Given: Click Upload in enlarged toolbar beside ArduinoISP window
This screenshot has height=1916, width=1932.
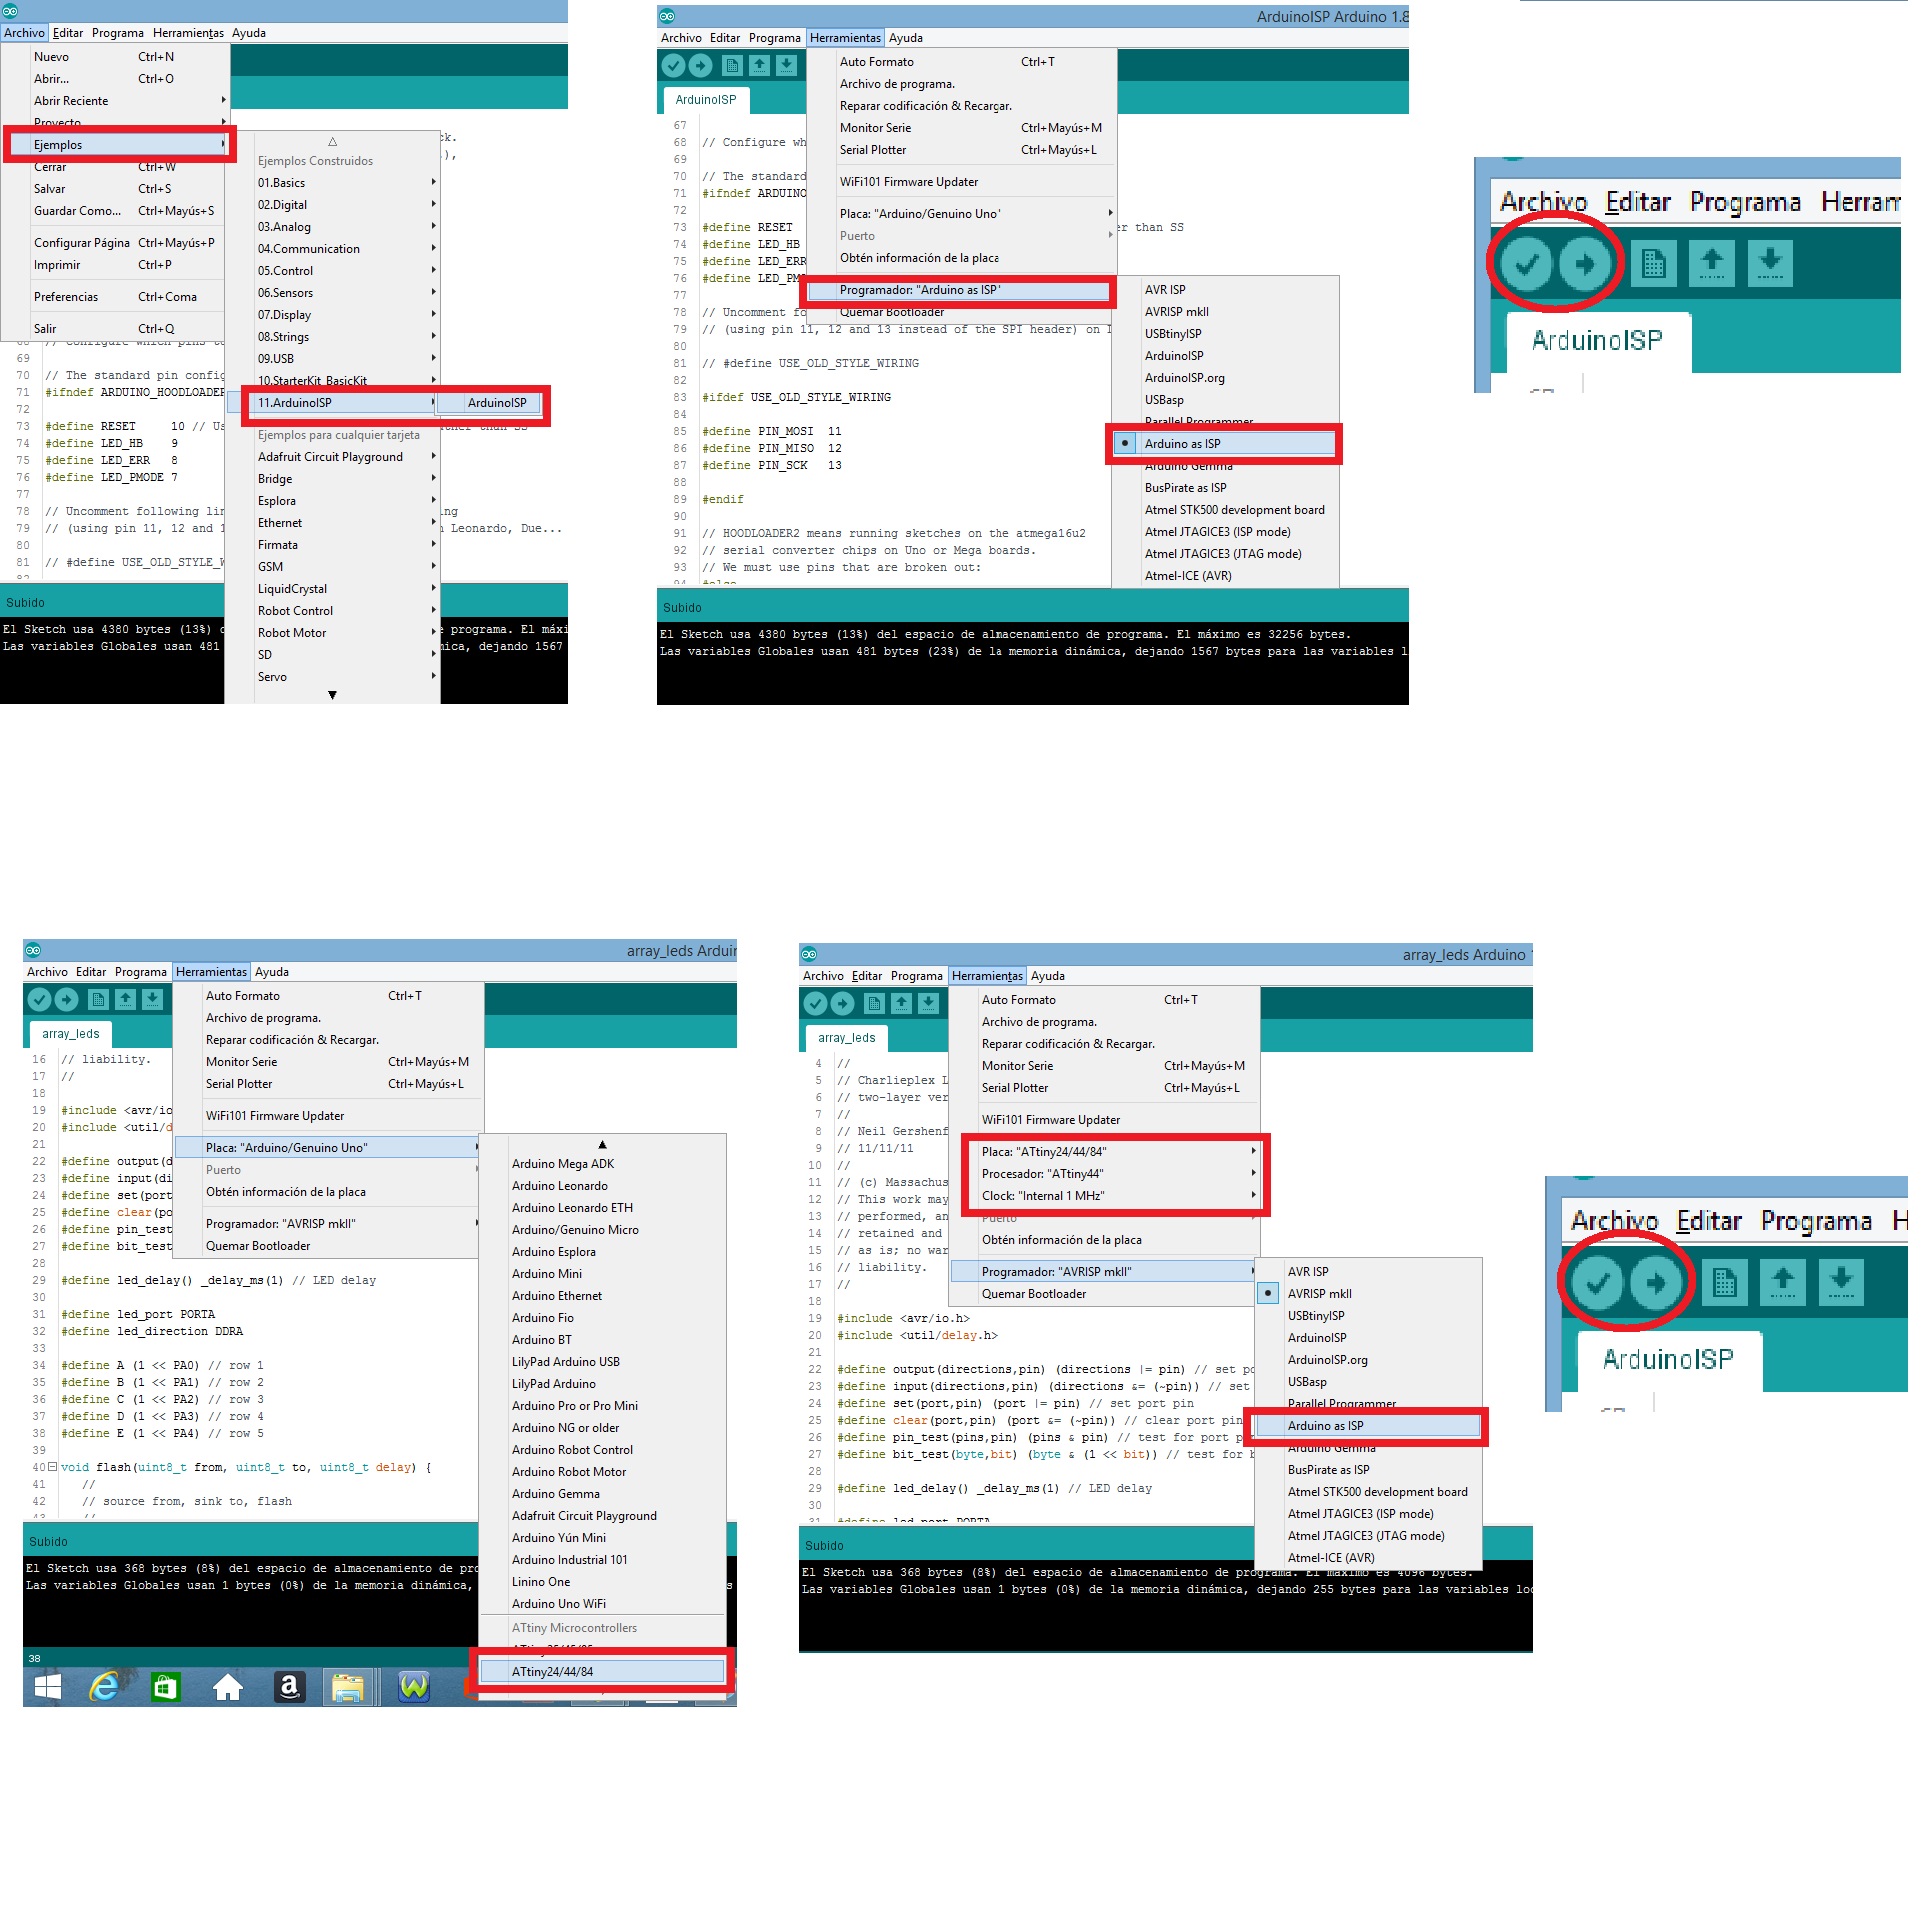Looking at the screenshot, I should pyautogui.click(x=1585, y=264).
